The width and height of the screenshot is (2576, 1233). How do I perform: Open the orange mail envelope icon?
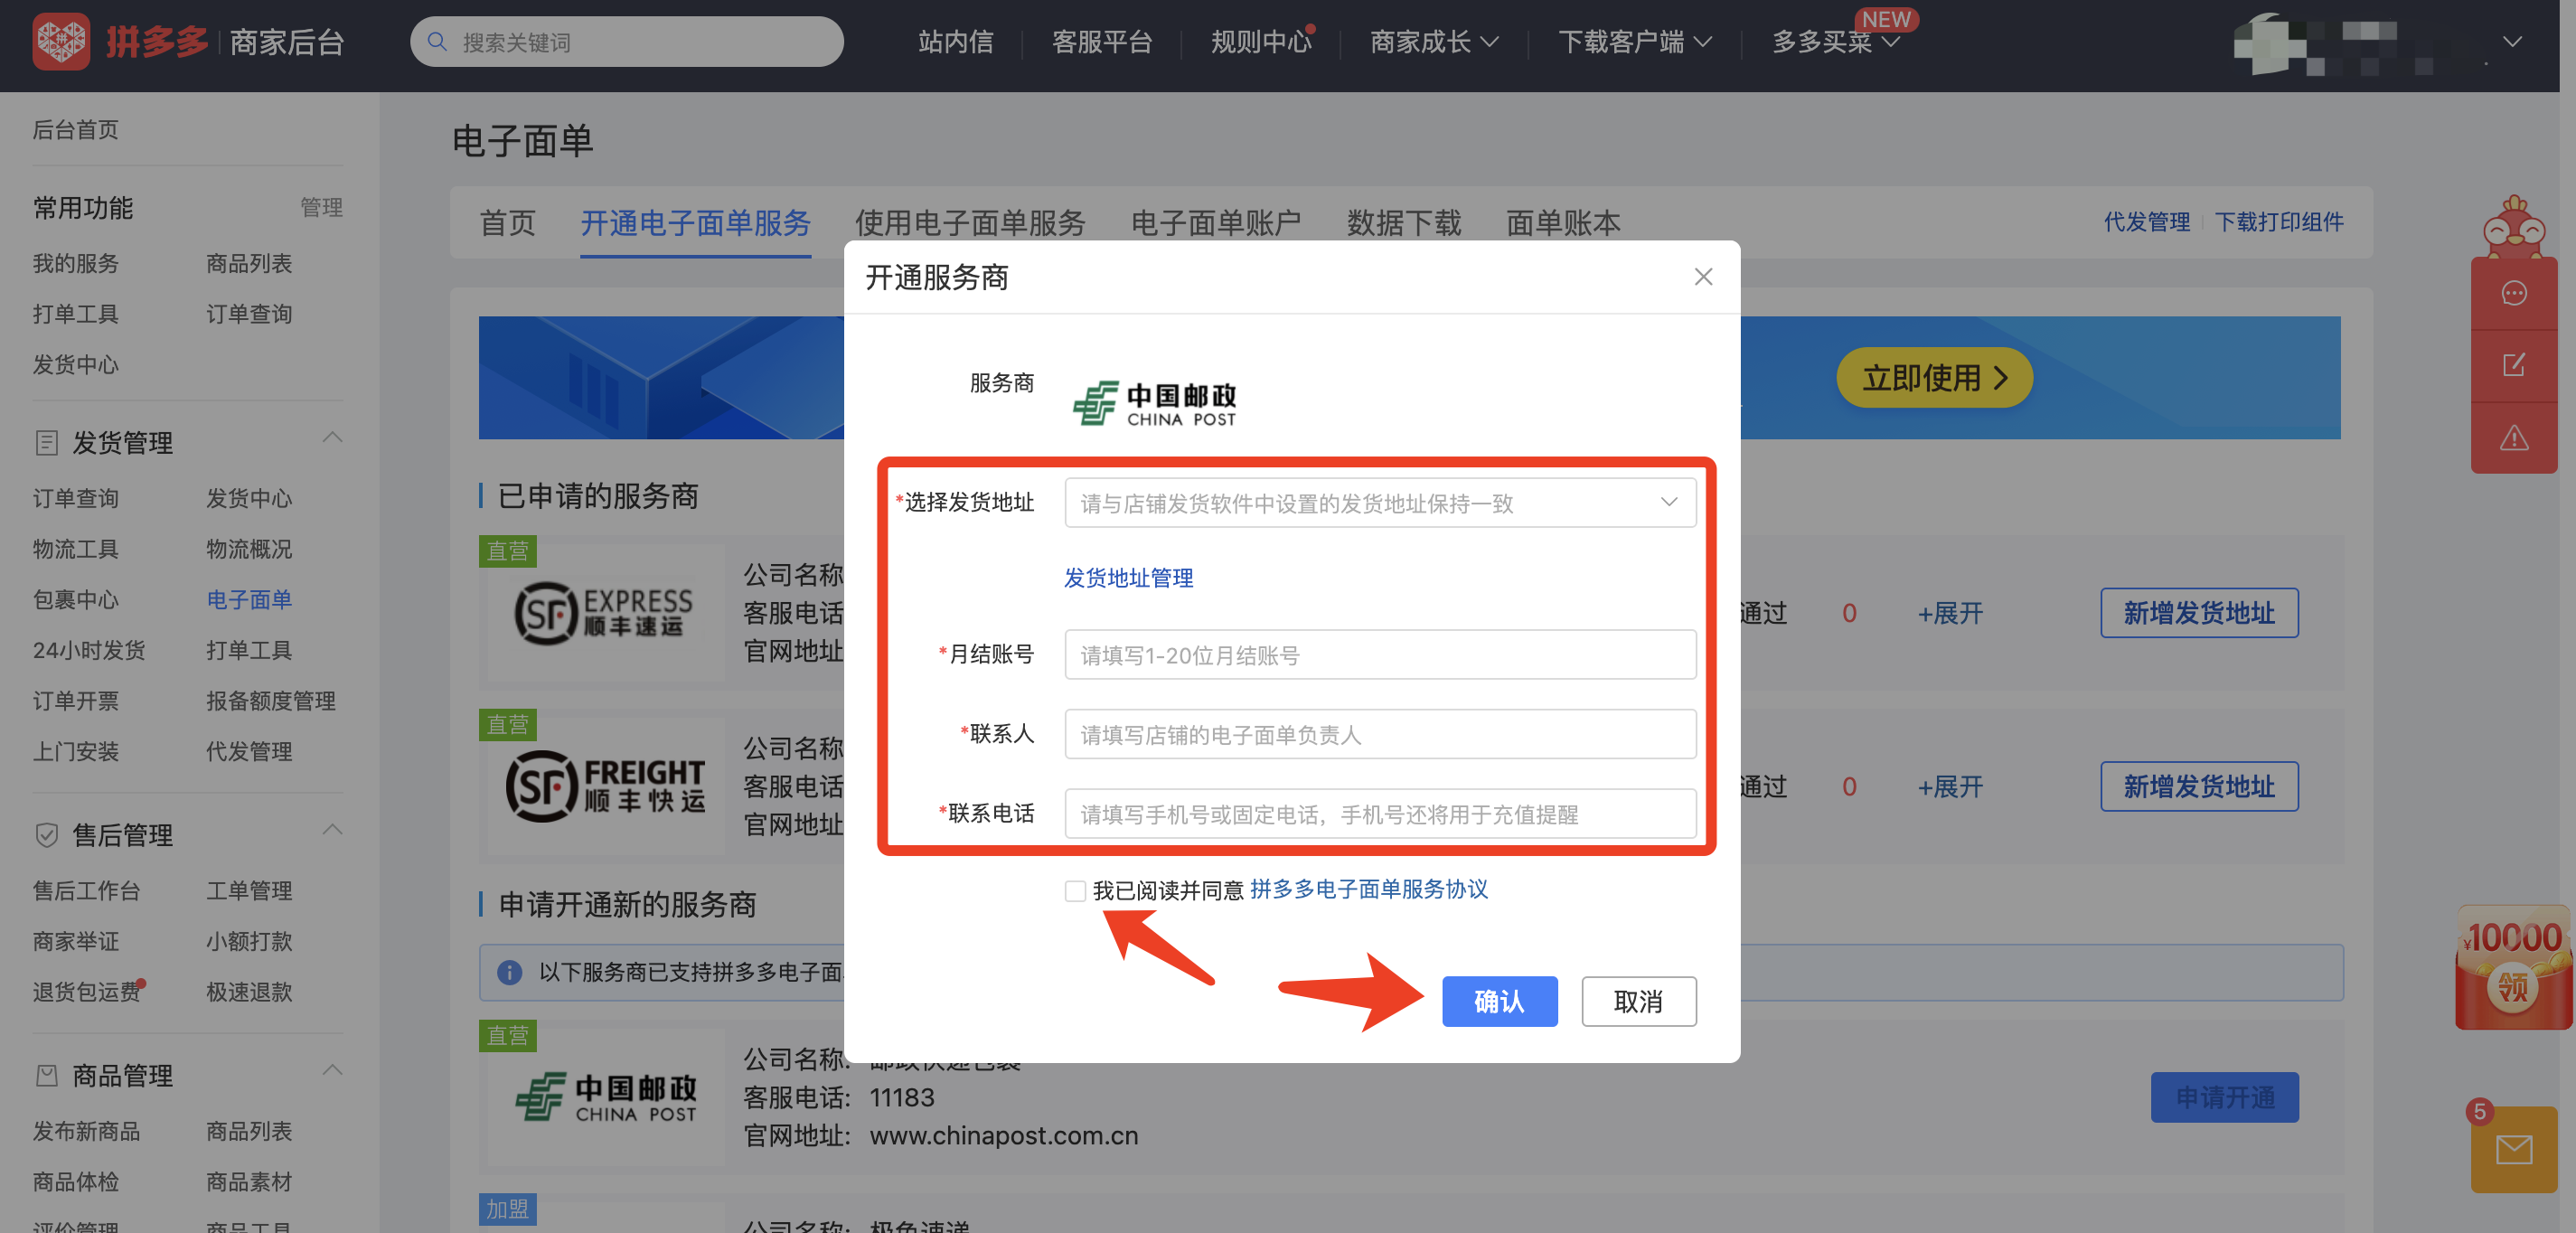2514,1150
